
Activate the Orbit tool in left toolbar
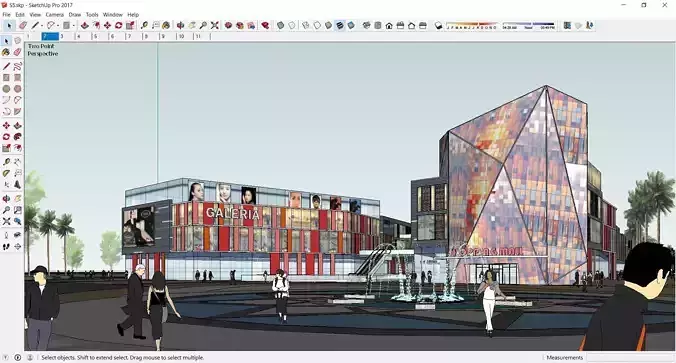click(6, 199)
